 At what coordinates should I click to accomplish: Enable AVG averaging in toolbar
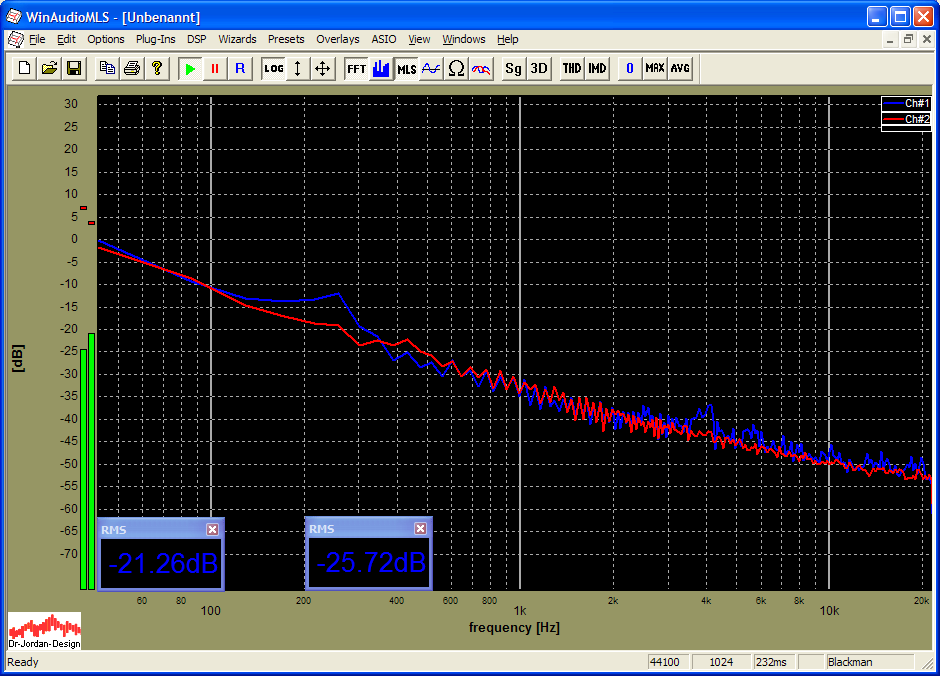[x=680, y=68]
